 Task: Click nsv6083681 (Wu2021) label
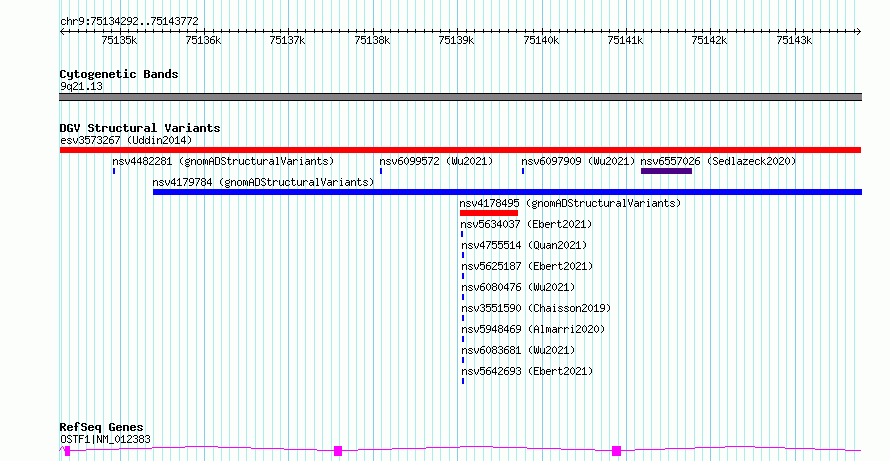pos(518,350)
